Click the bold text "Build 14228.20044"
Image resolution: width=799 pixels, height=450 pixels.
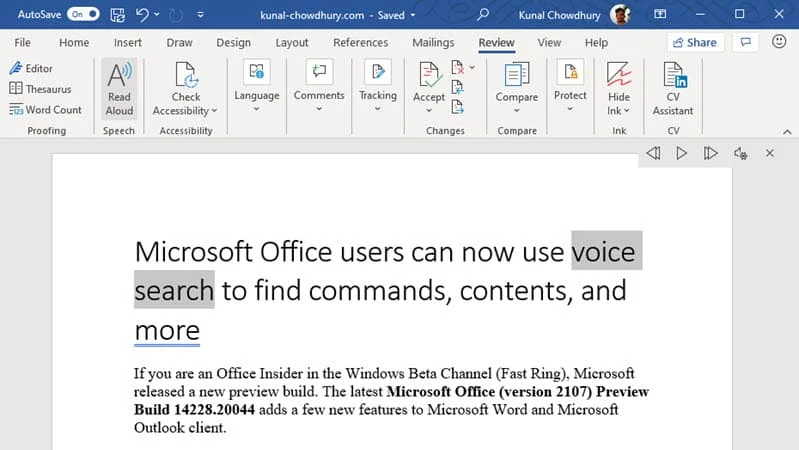point(194,410)
